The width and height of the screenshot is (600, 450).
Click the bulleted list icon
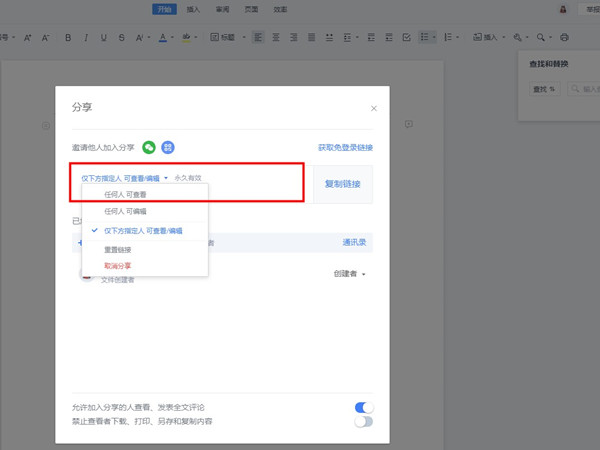424,38
